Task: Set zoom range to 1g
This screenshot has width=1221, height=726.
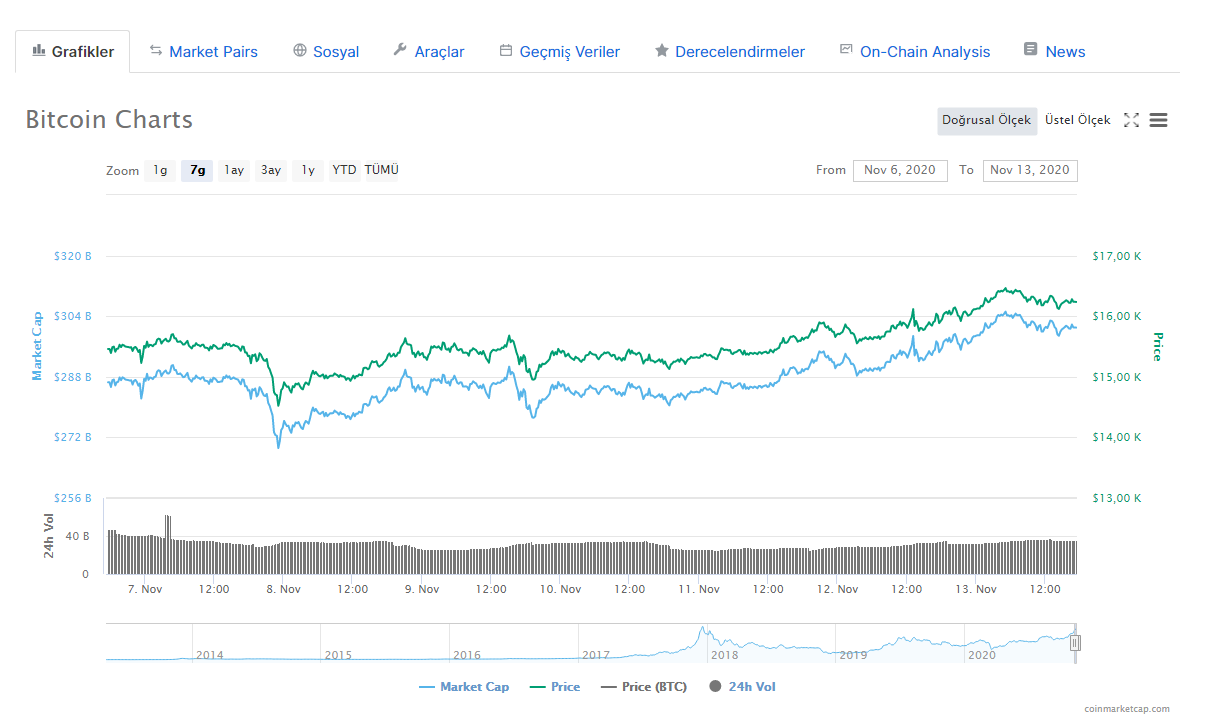Action: (x=160, y=170)
